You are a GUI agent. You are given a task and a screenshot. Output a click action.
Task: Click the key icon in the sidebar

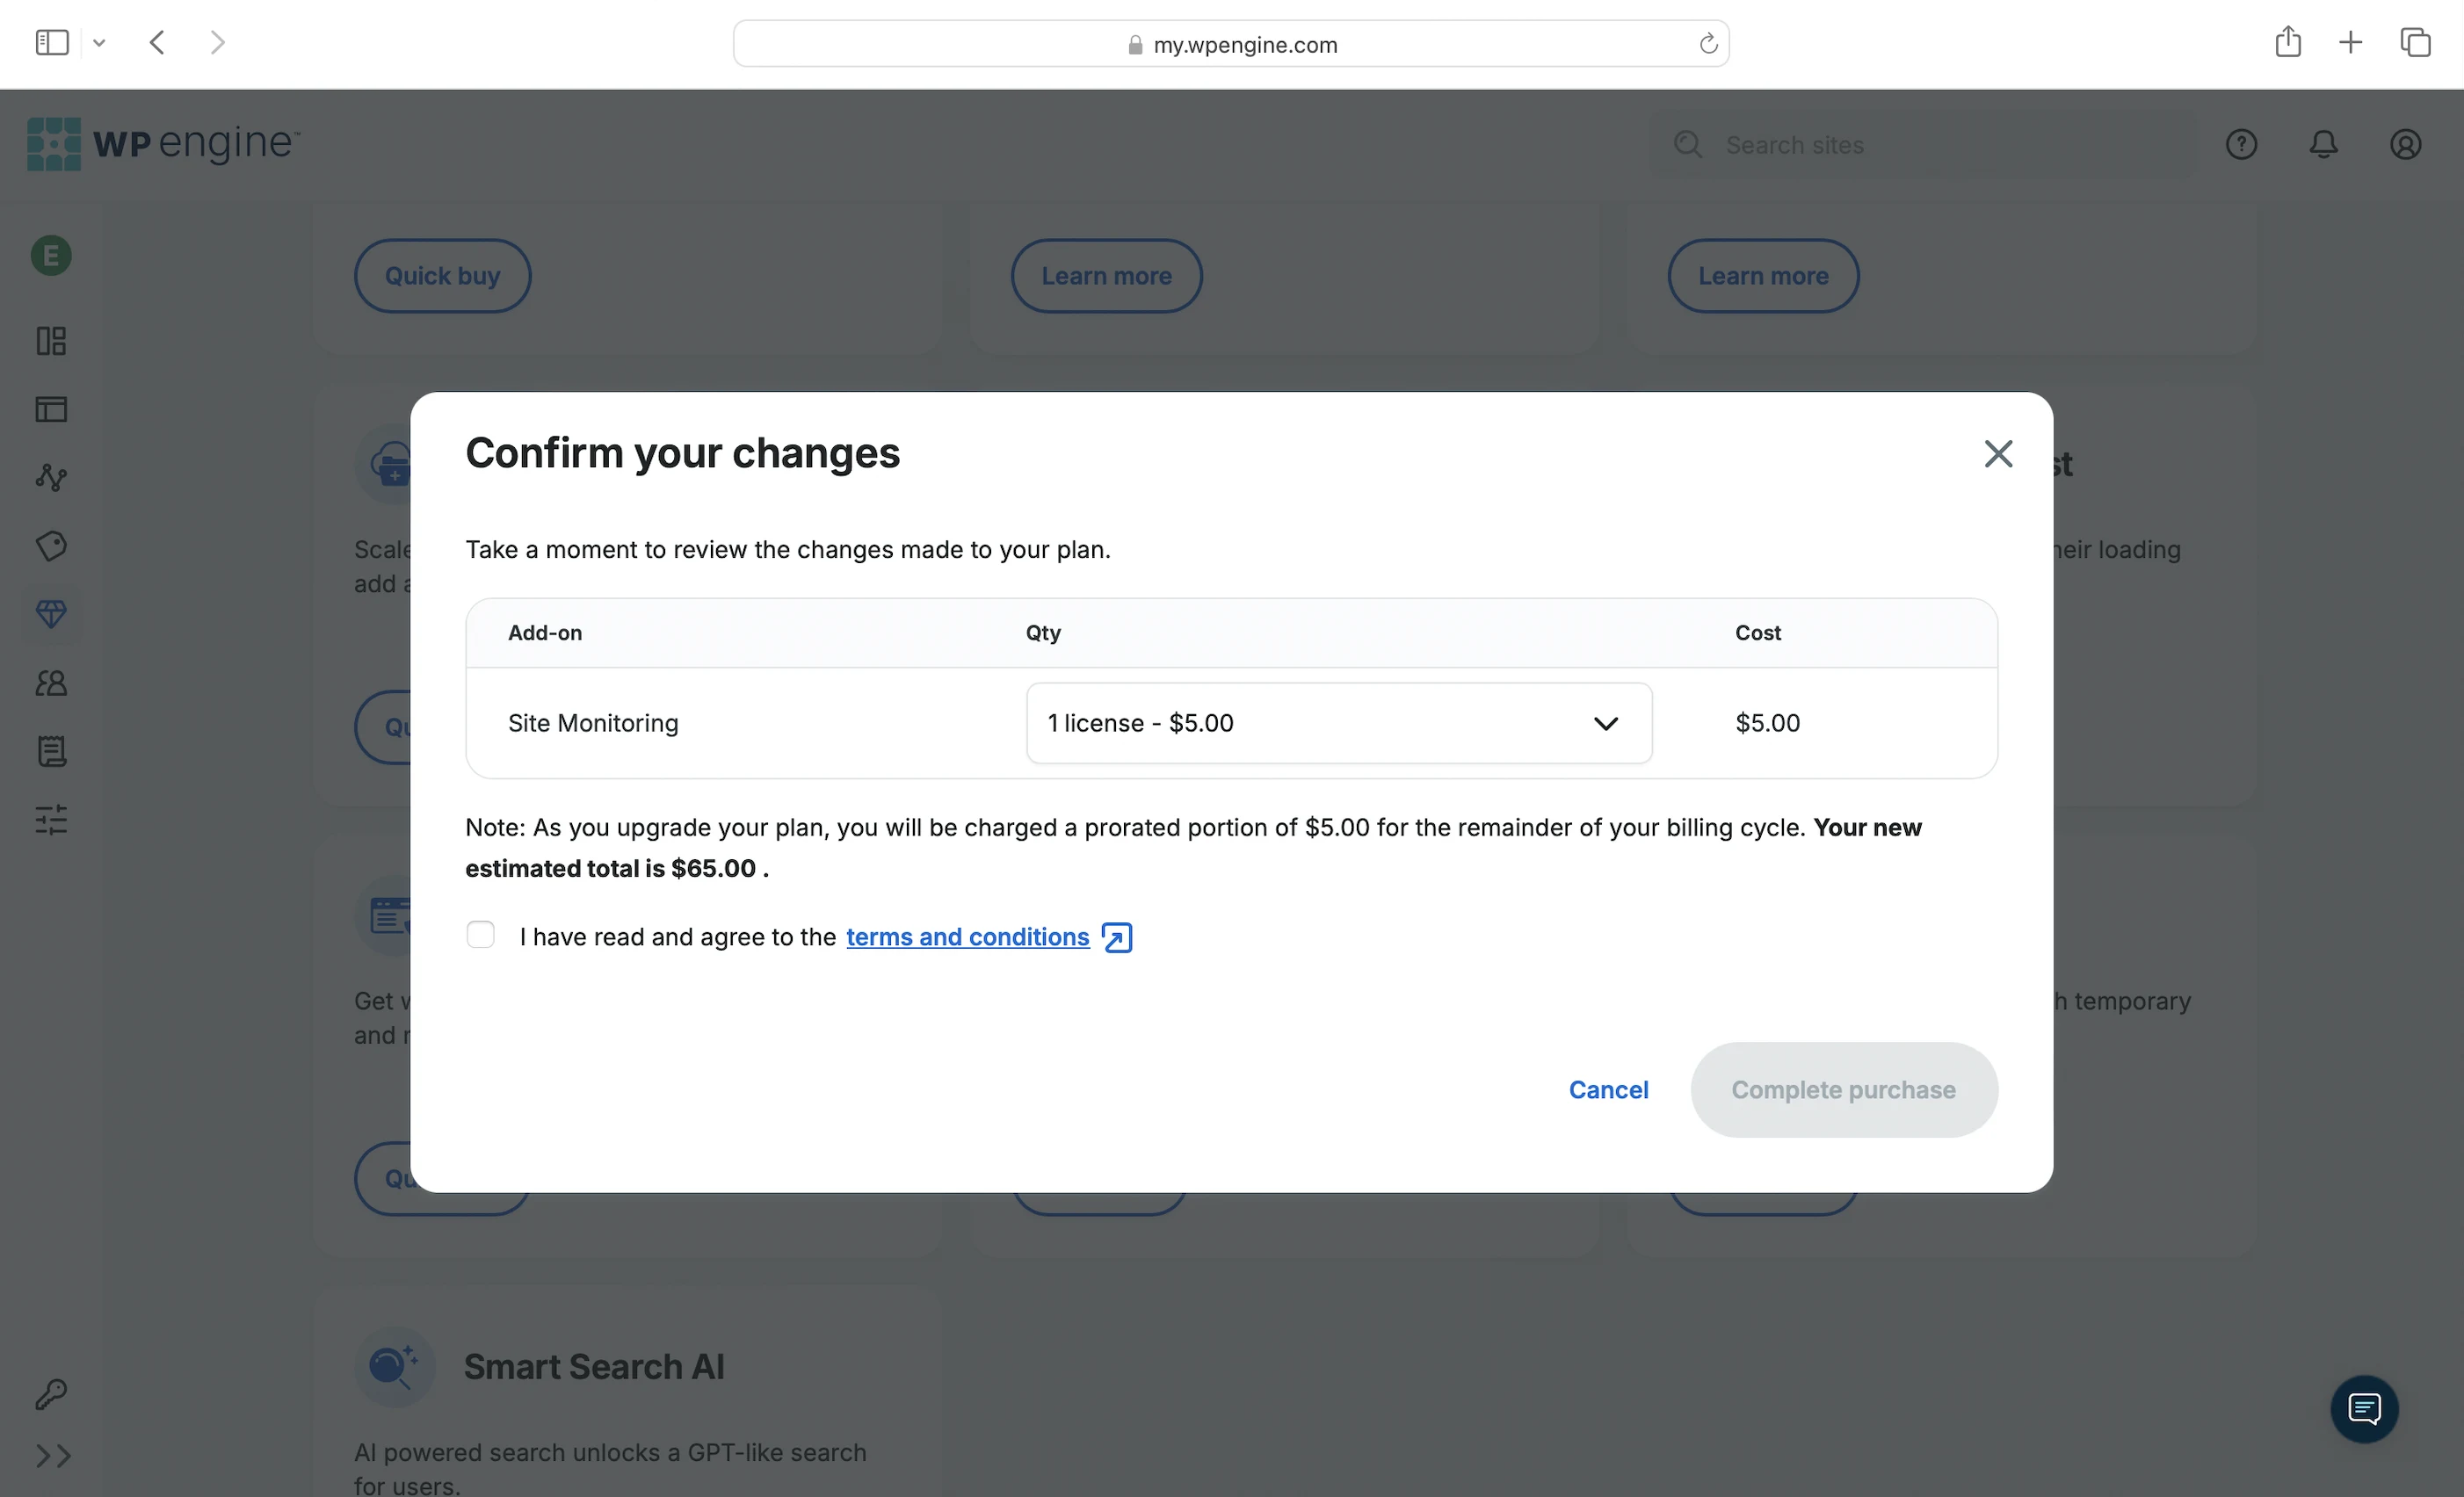pyautogui.click(x=51, y=1393)
